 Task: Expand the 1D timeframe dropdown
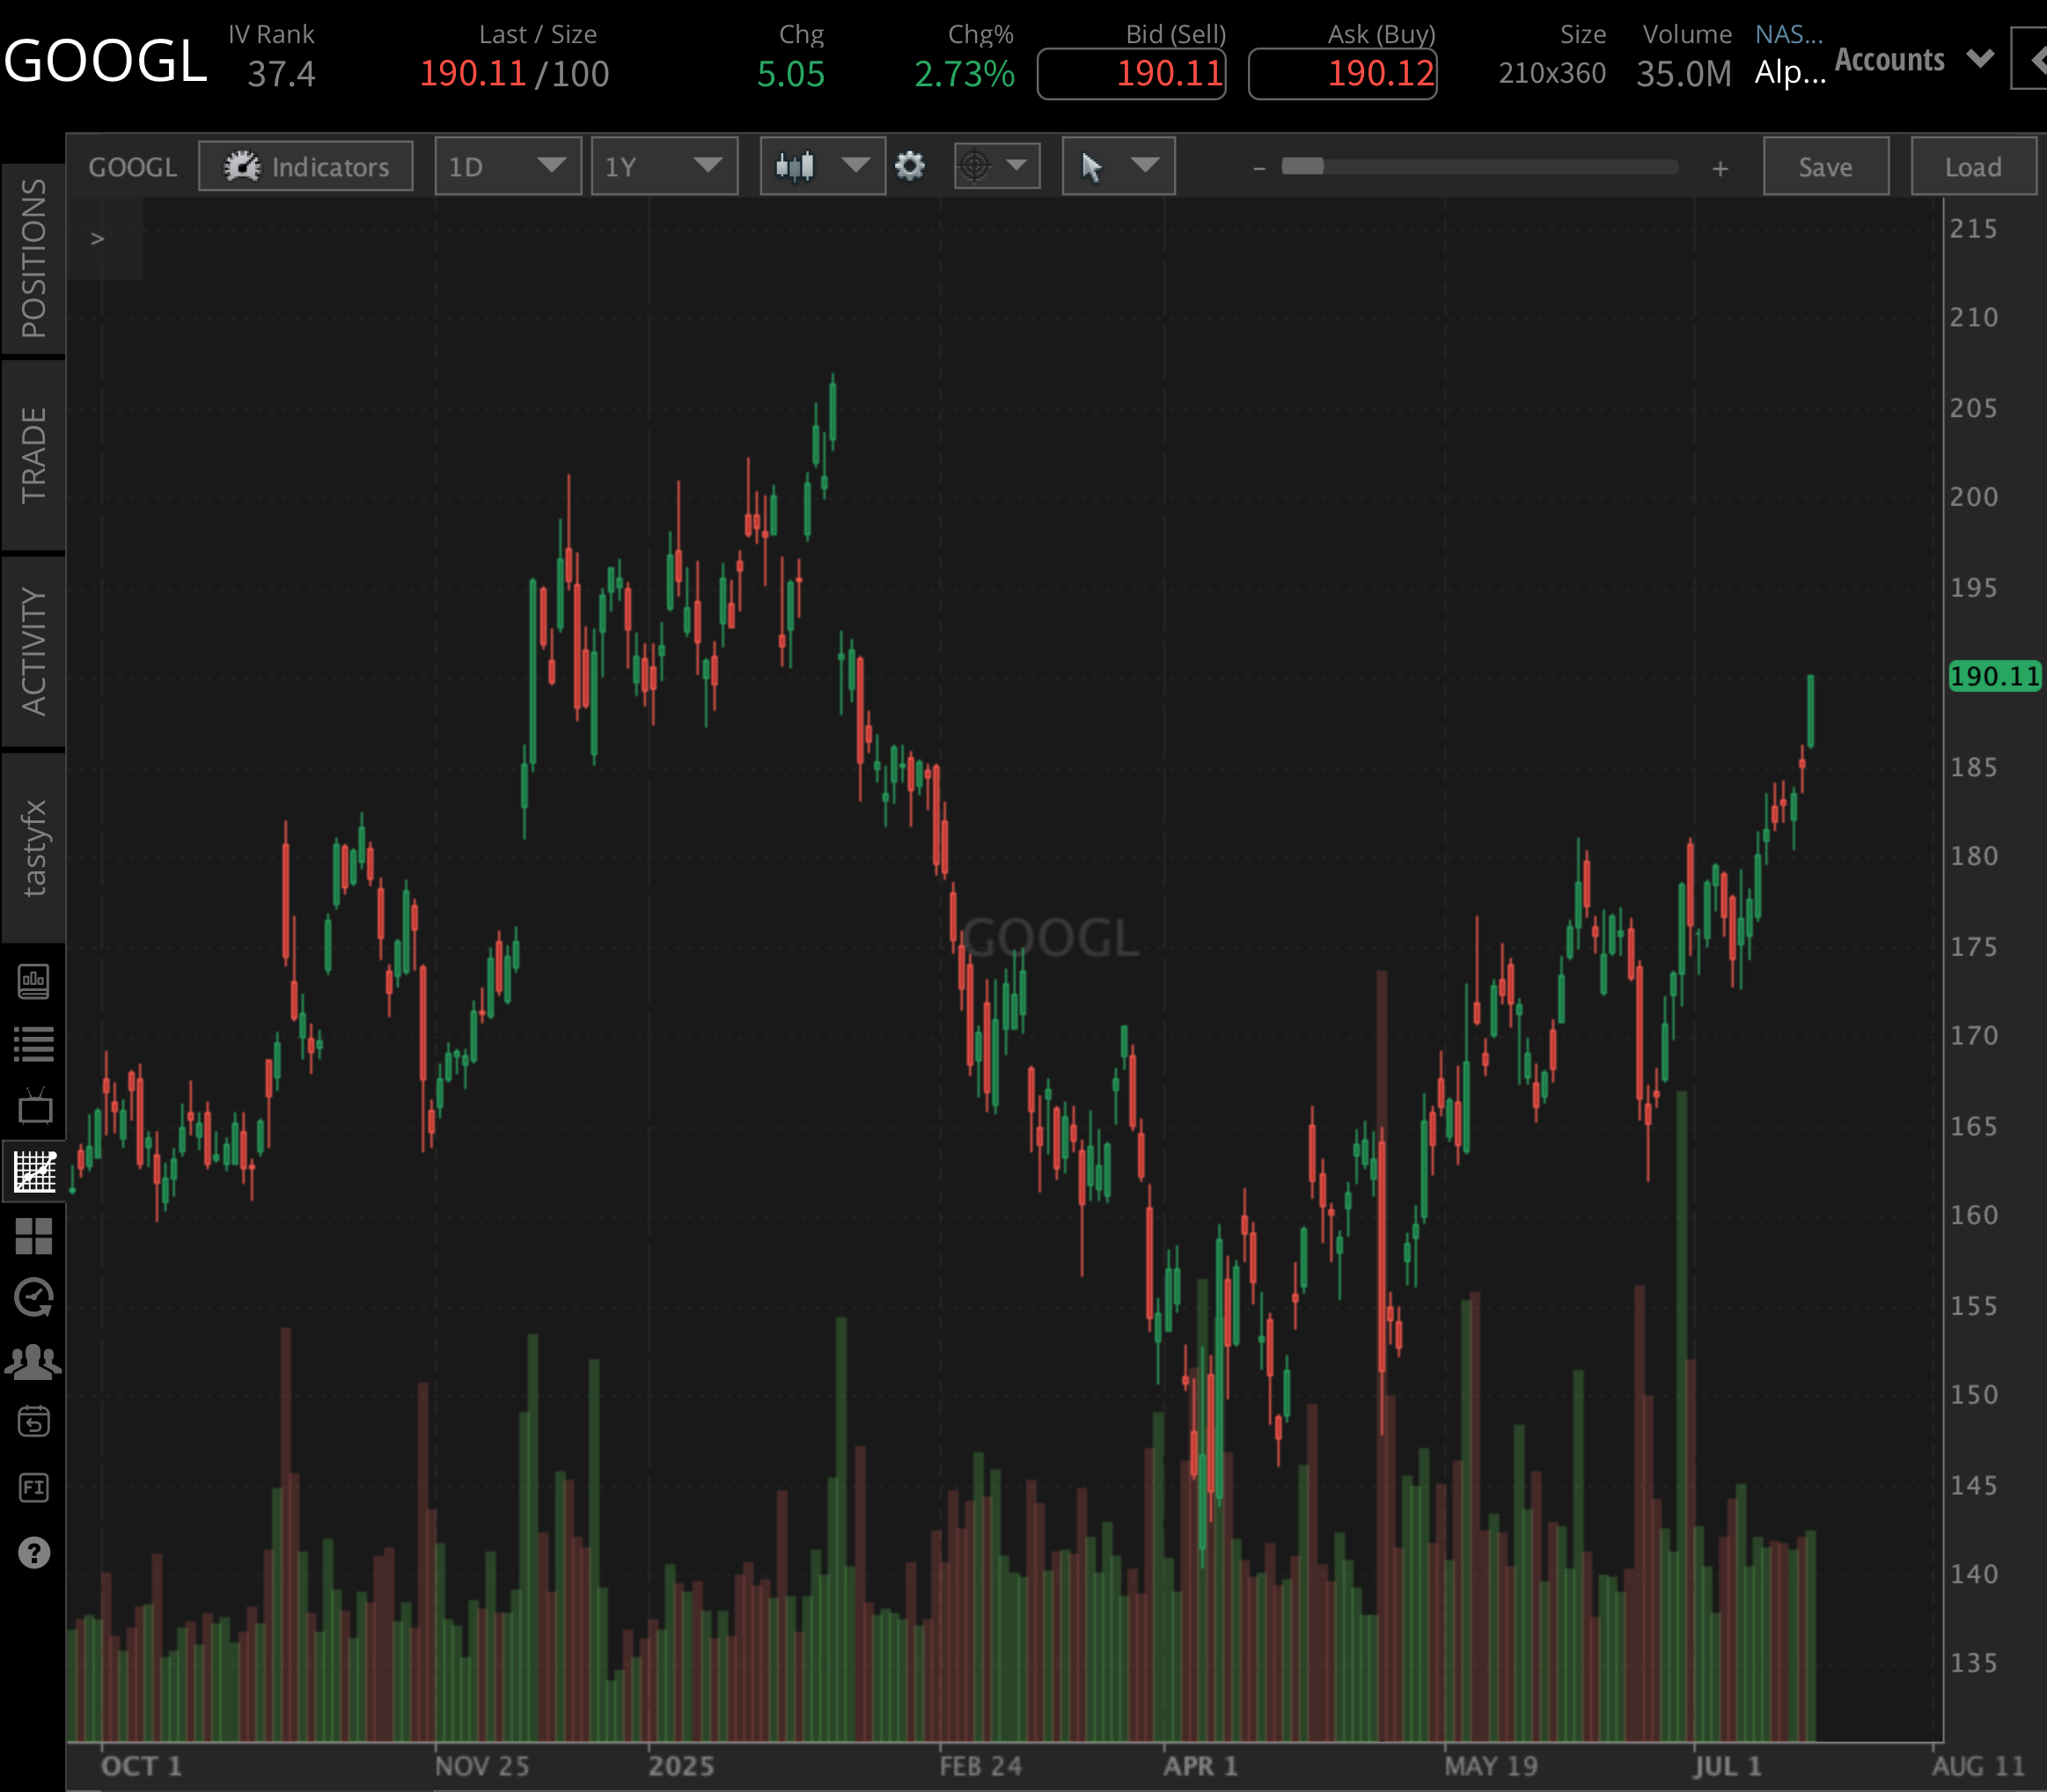point(507,166)
